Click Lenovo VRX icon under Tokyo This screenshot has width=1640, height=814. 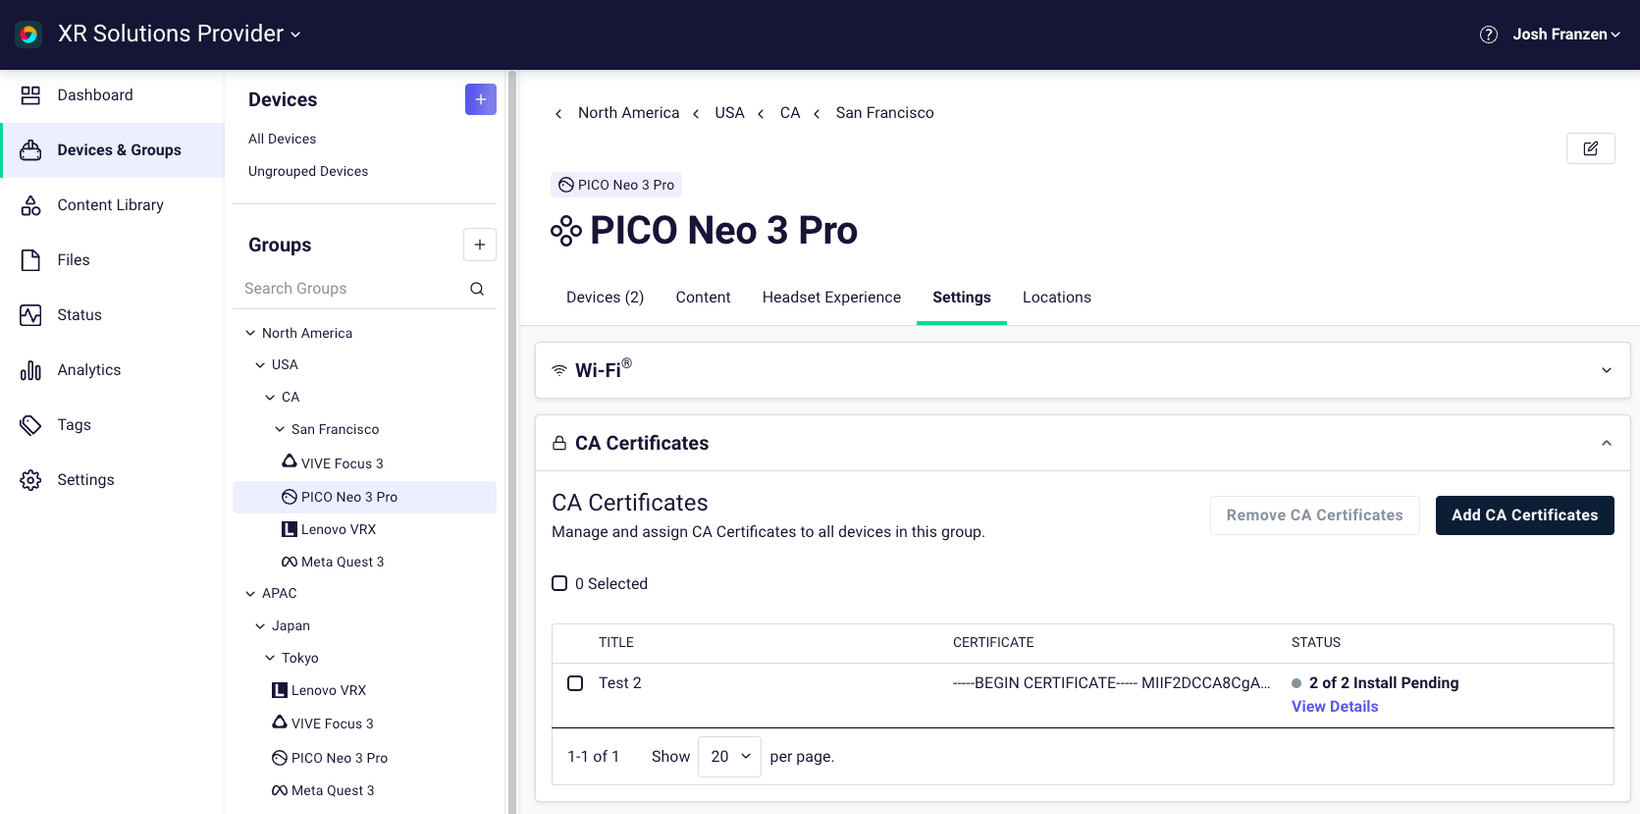click(279, 690)
